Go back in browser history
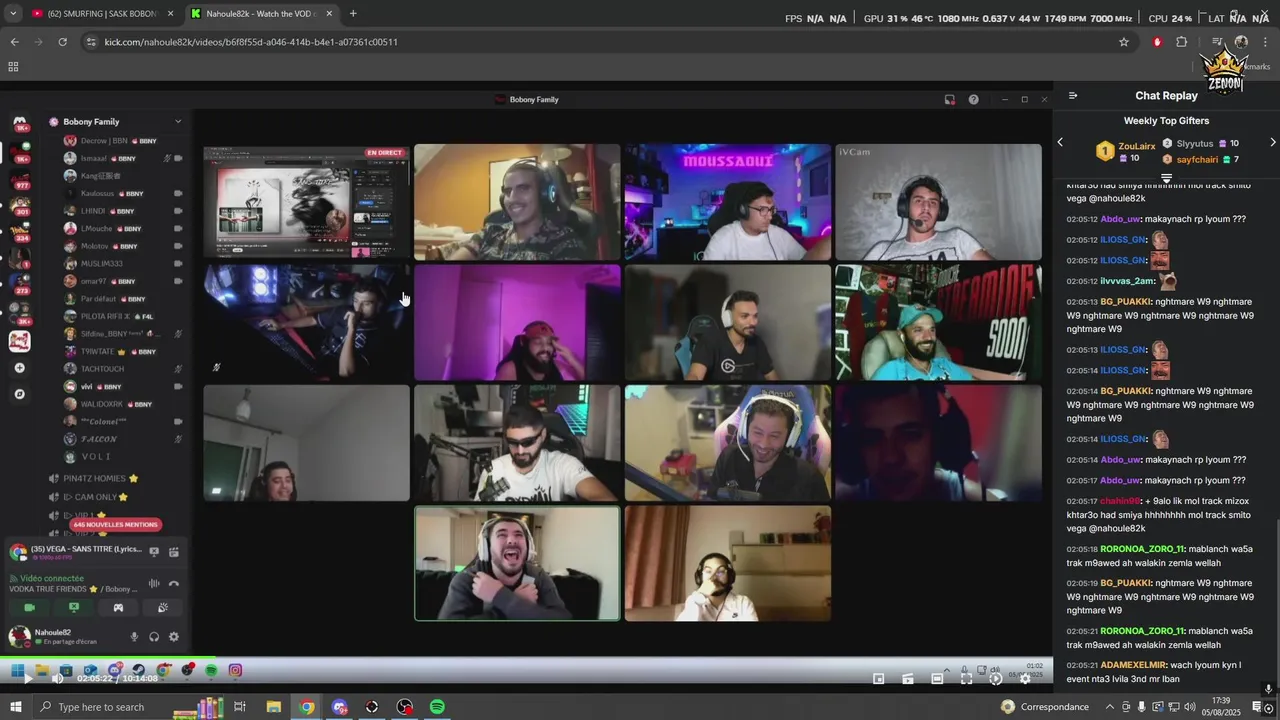The image size is (1280, 720). [x=14, y=42]
